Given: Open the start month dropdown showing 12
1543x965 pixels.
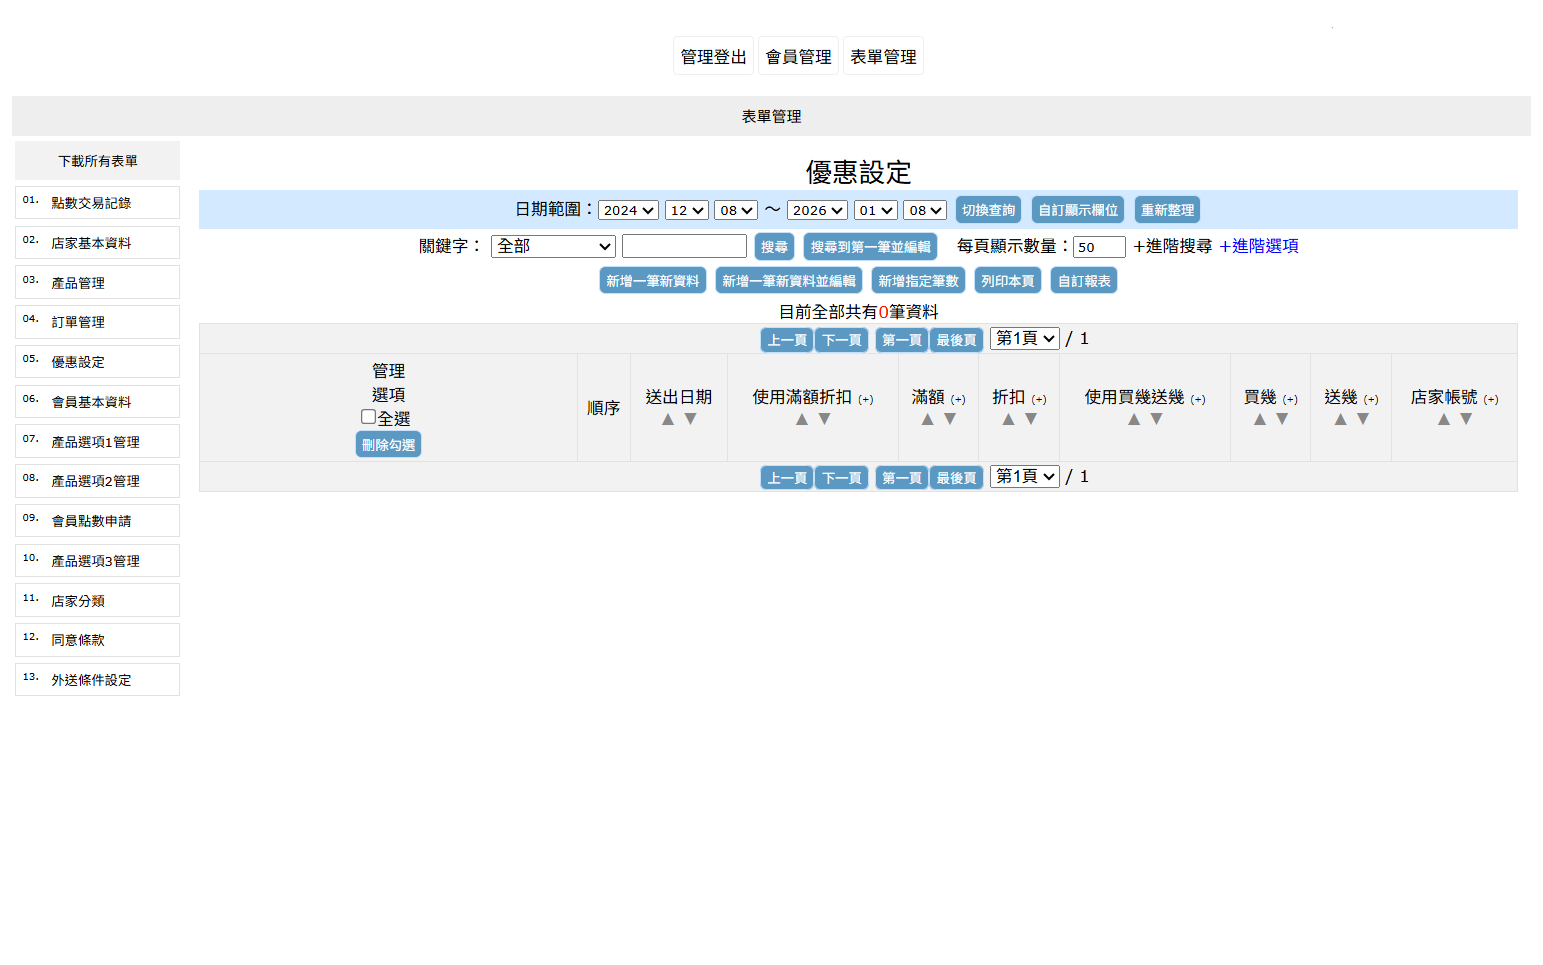Looking at the screenshot, I should 686,210.
